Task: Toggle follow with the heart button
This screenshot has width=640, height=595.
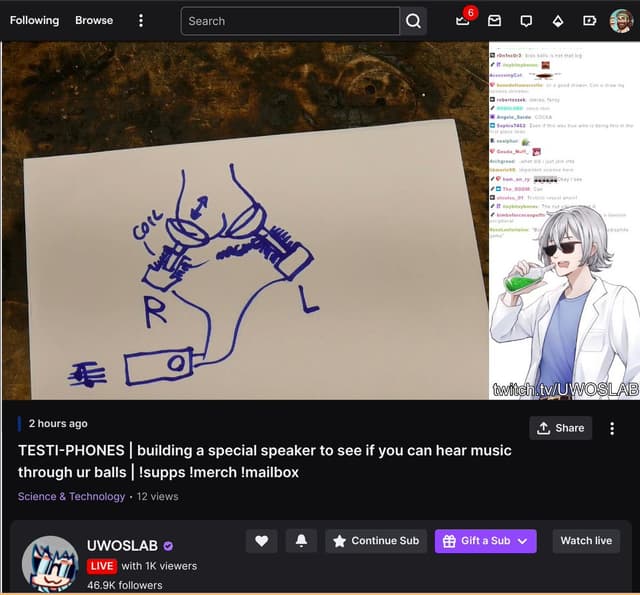Action: [x=261, y=541]
